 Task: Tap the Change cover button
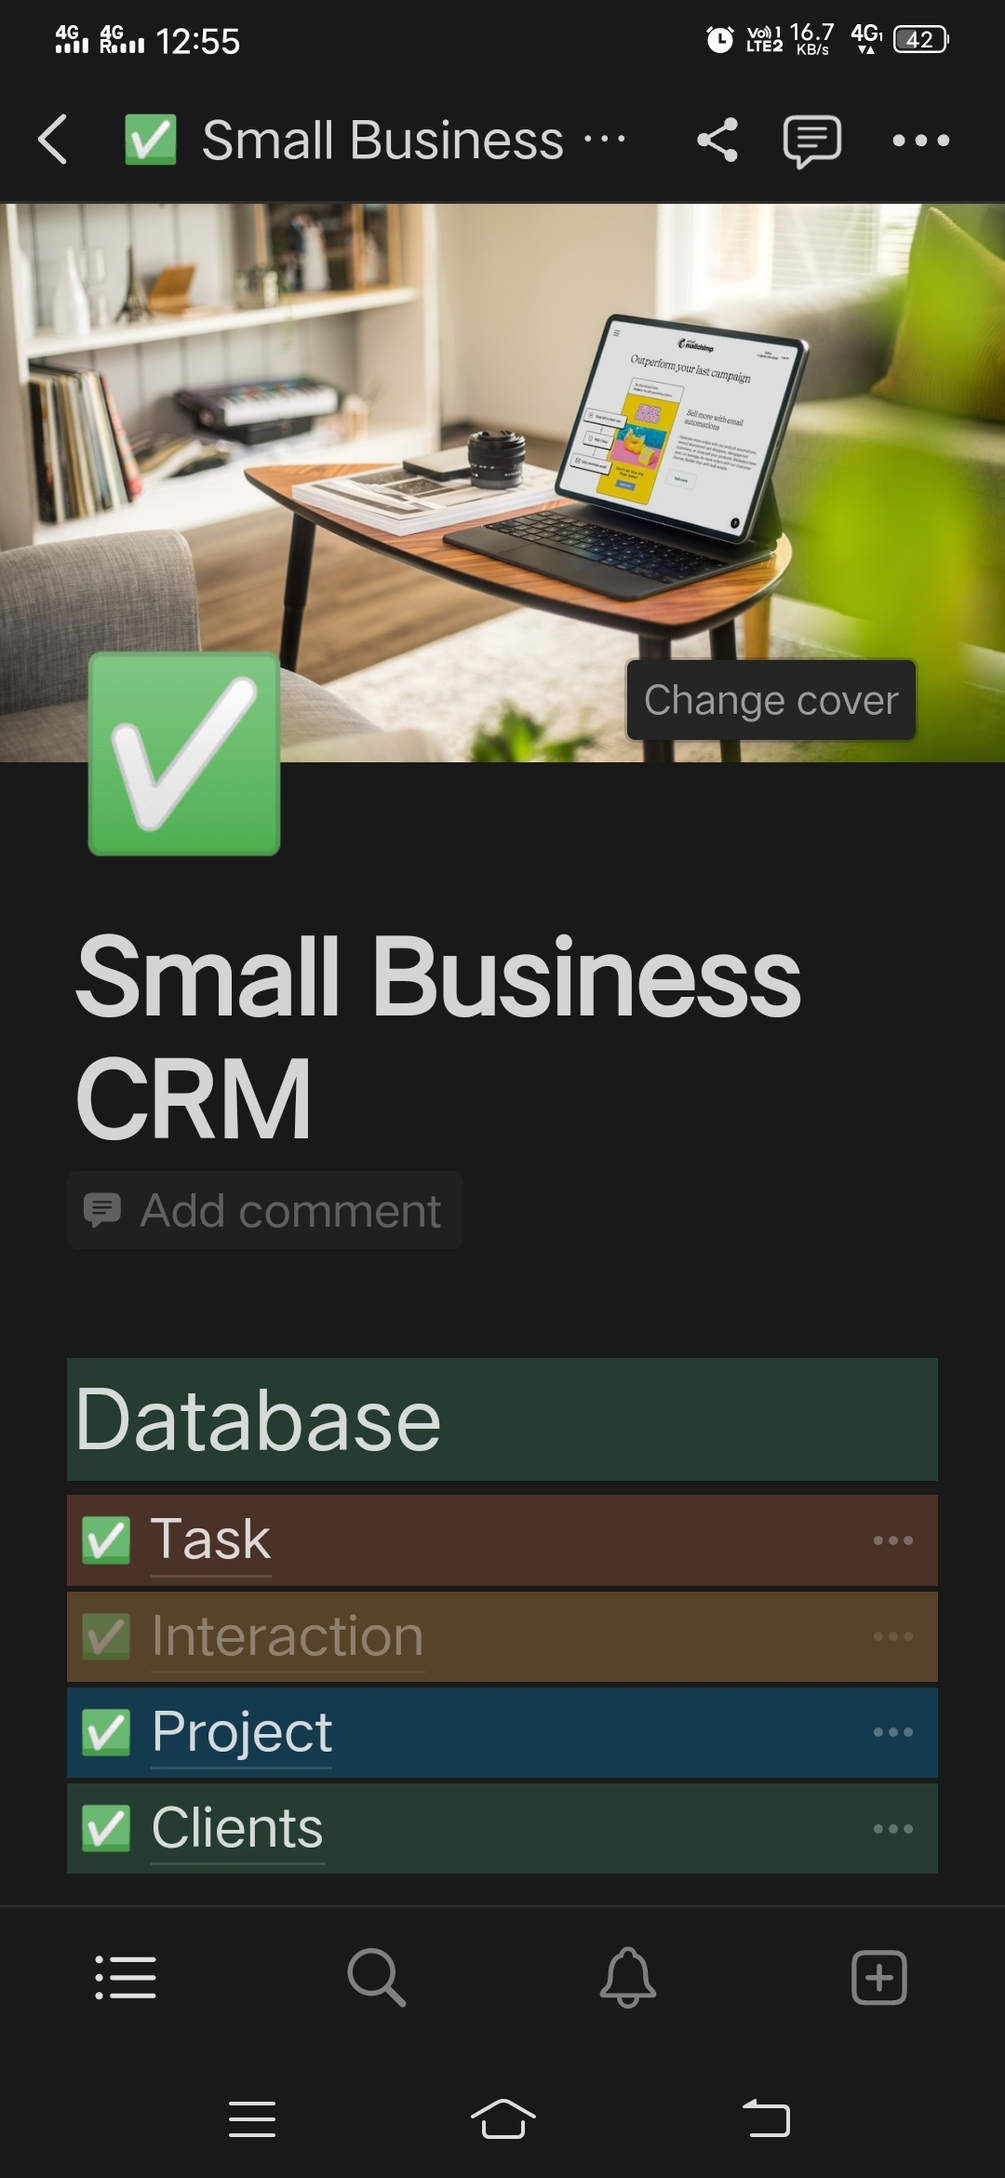[x=771, y=700]
